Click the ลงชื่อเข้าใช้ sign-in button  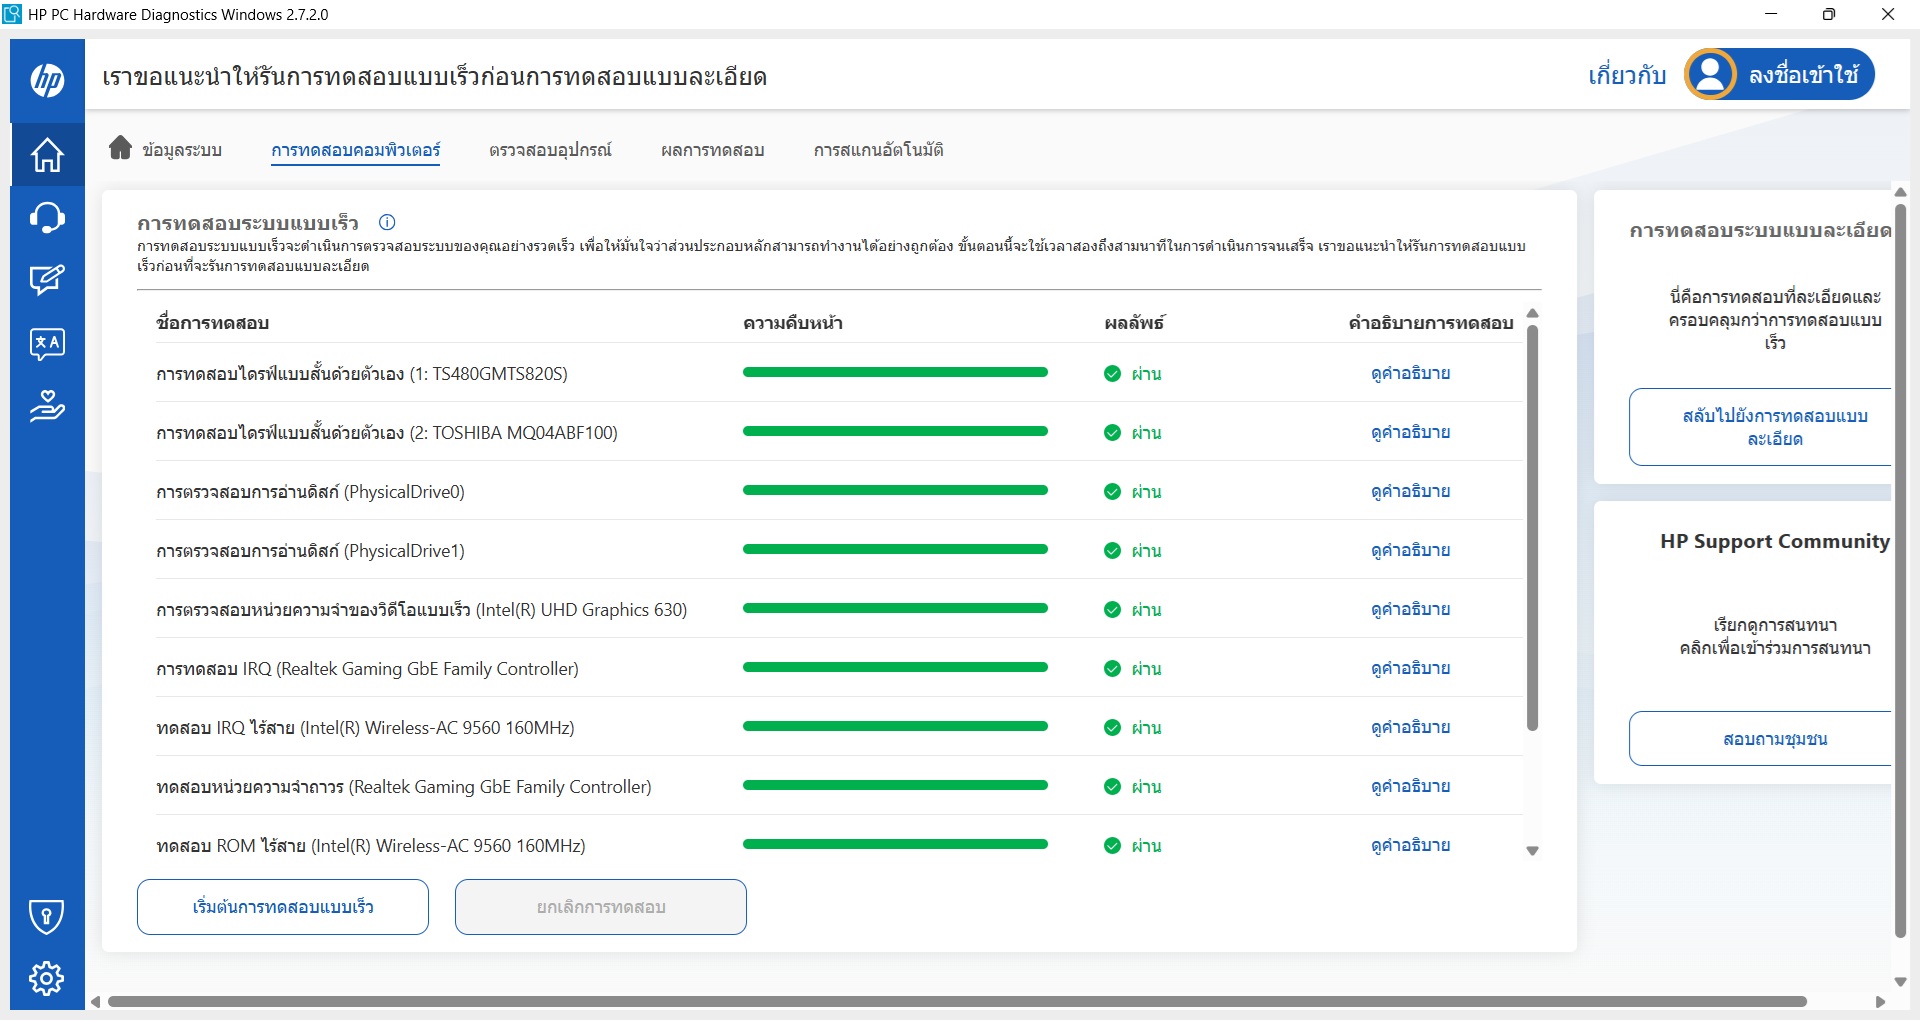(1780, 75)
